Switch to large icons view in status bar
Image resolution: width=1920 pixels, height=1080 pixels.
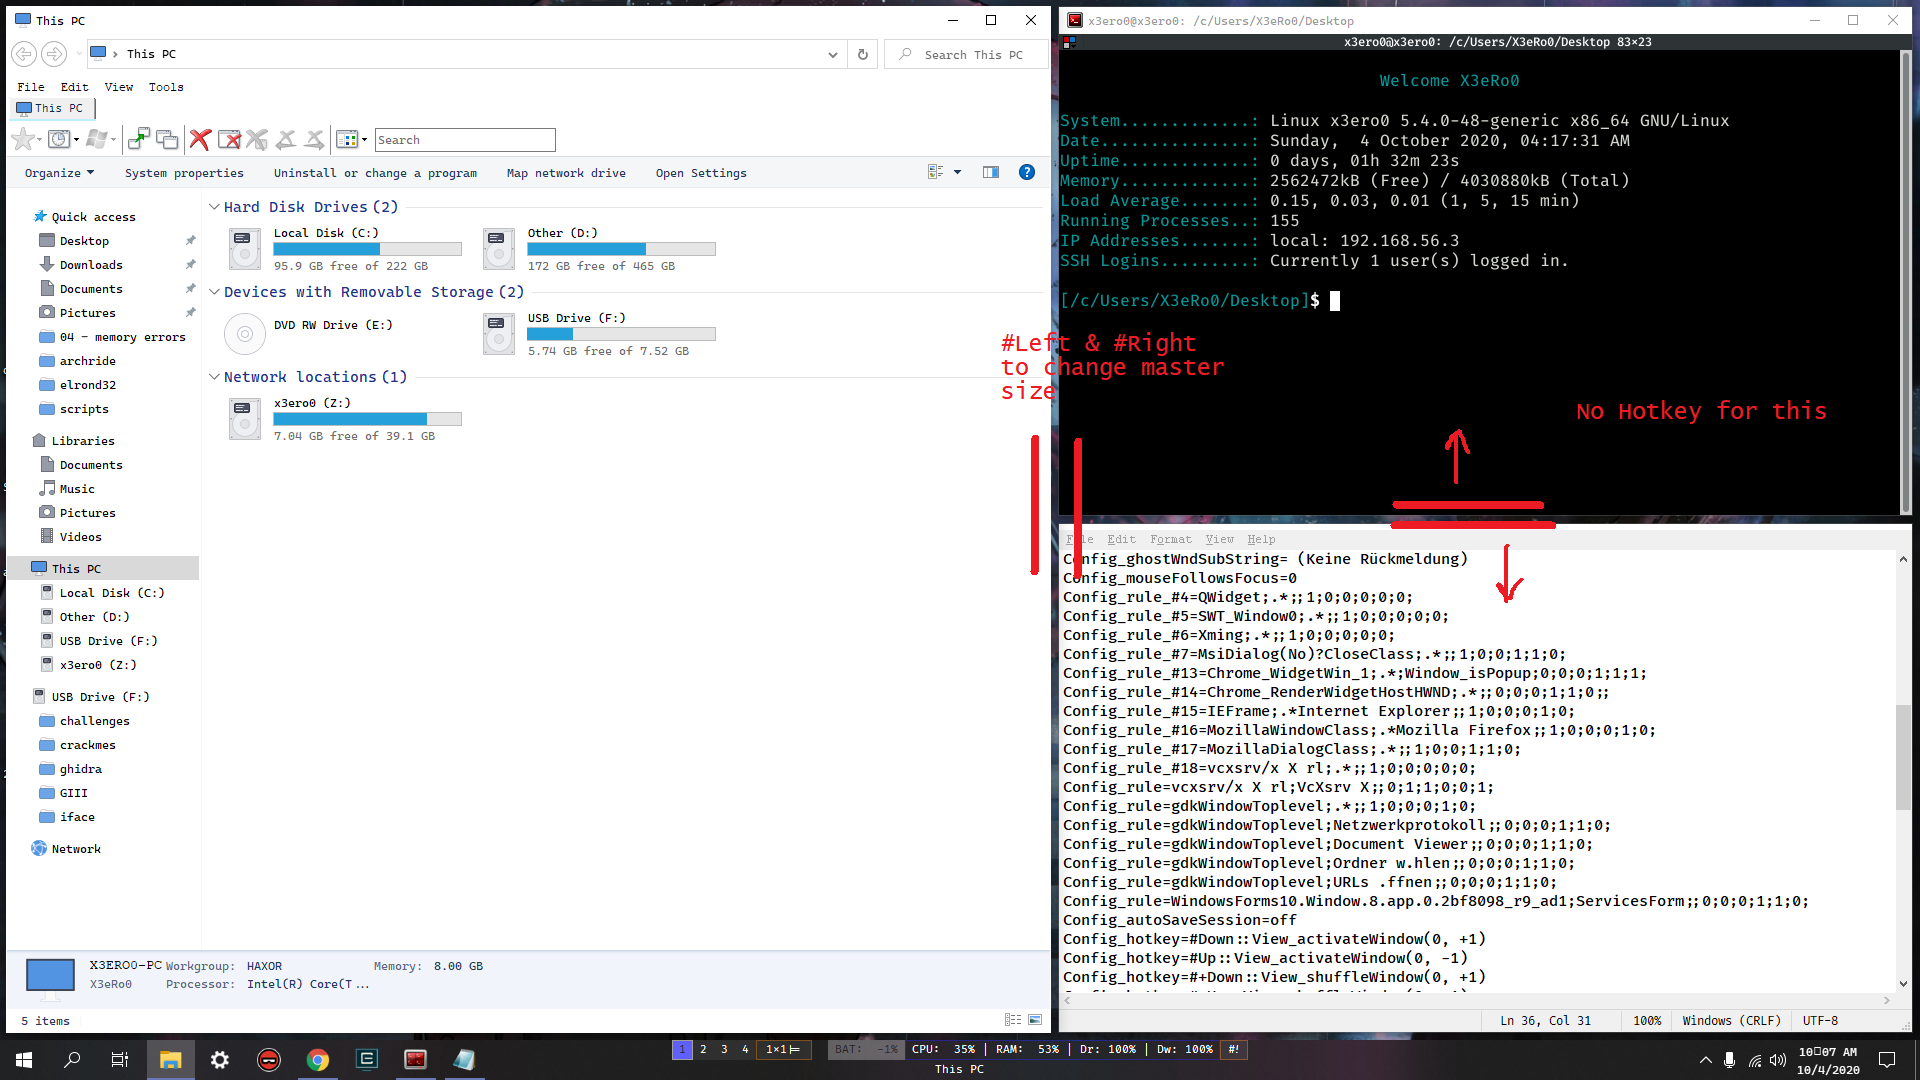coord(1035,1020)
